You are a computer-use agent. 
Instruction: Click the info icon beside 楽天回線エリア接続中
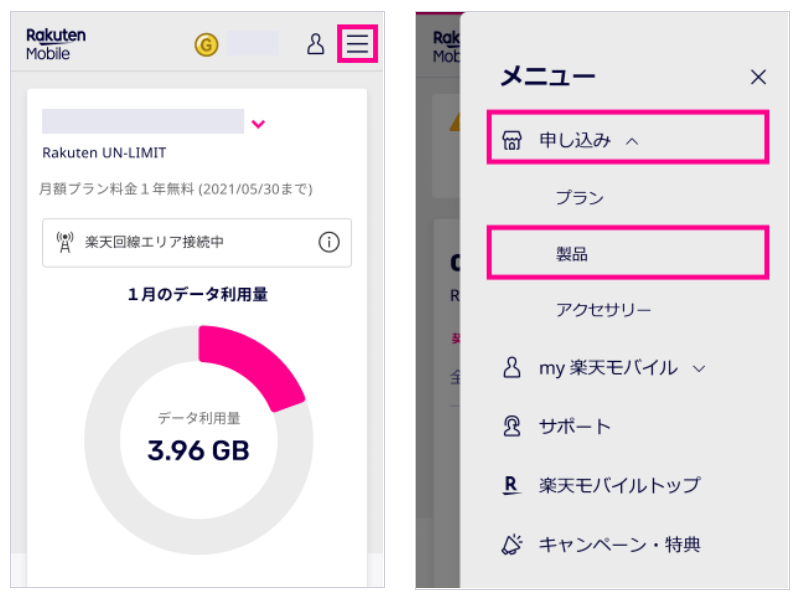[329, 242]
